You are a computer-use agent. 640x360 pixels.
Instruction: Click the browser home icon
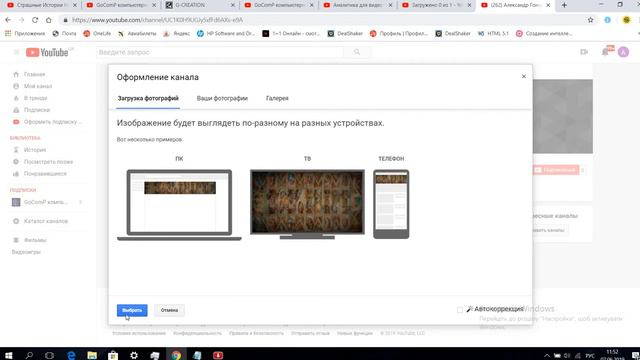pyautogui.click(x=49, y=20)
